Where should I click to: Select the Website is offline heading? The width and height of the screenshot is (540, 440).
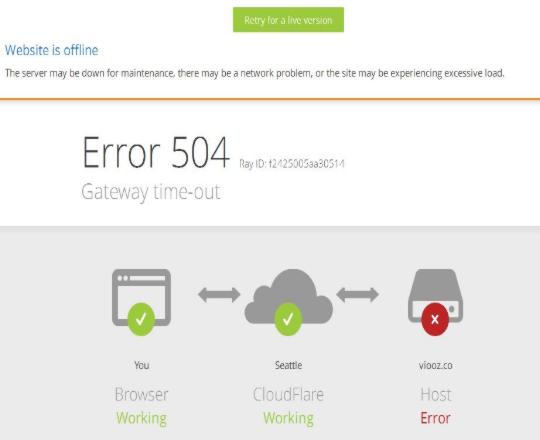52,50
